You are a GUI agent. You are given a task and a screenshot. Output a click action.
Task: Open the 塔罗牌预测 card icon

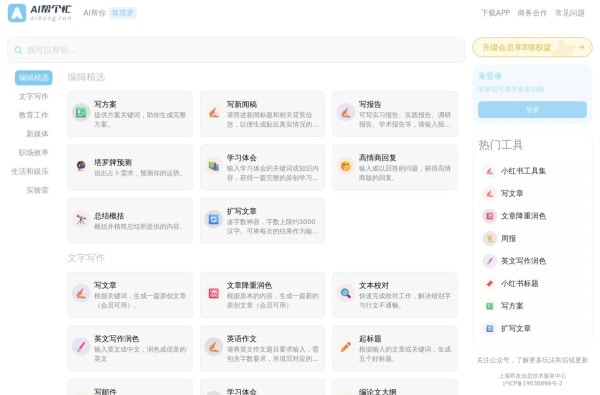click(x=81, y=166)
